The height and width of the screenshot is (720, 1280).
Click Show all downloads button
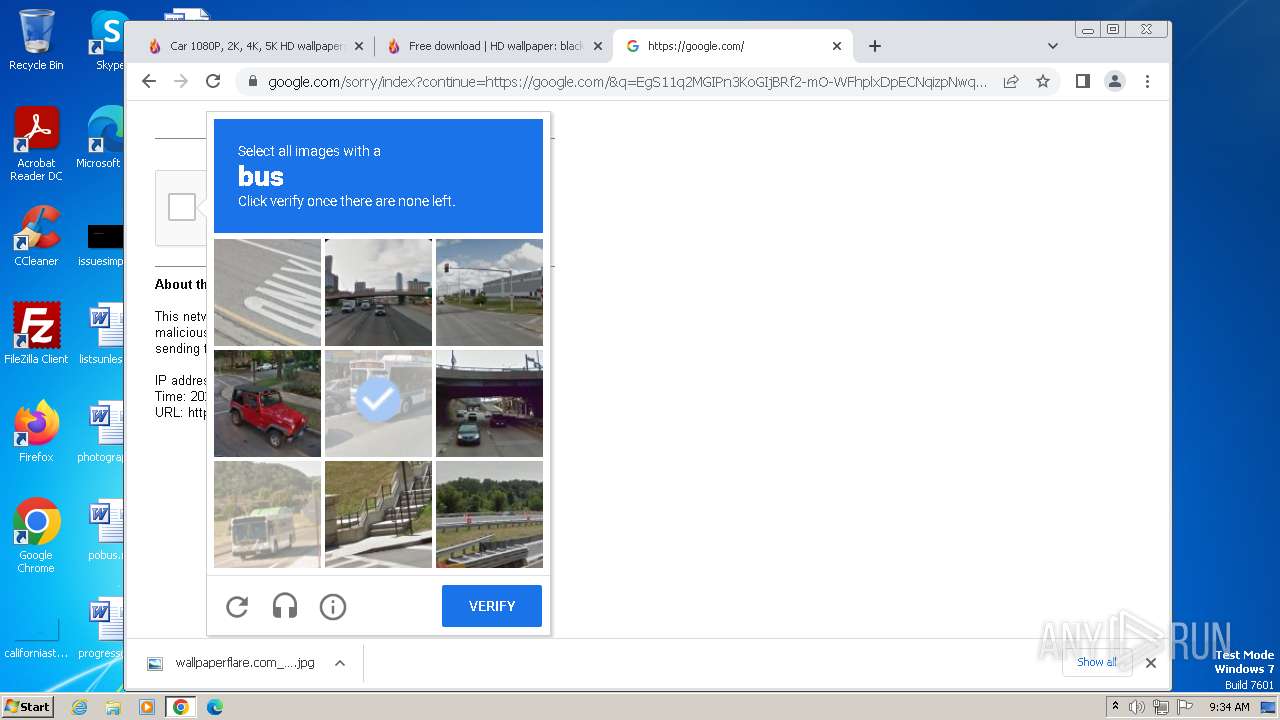1097,662
